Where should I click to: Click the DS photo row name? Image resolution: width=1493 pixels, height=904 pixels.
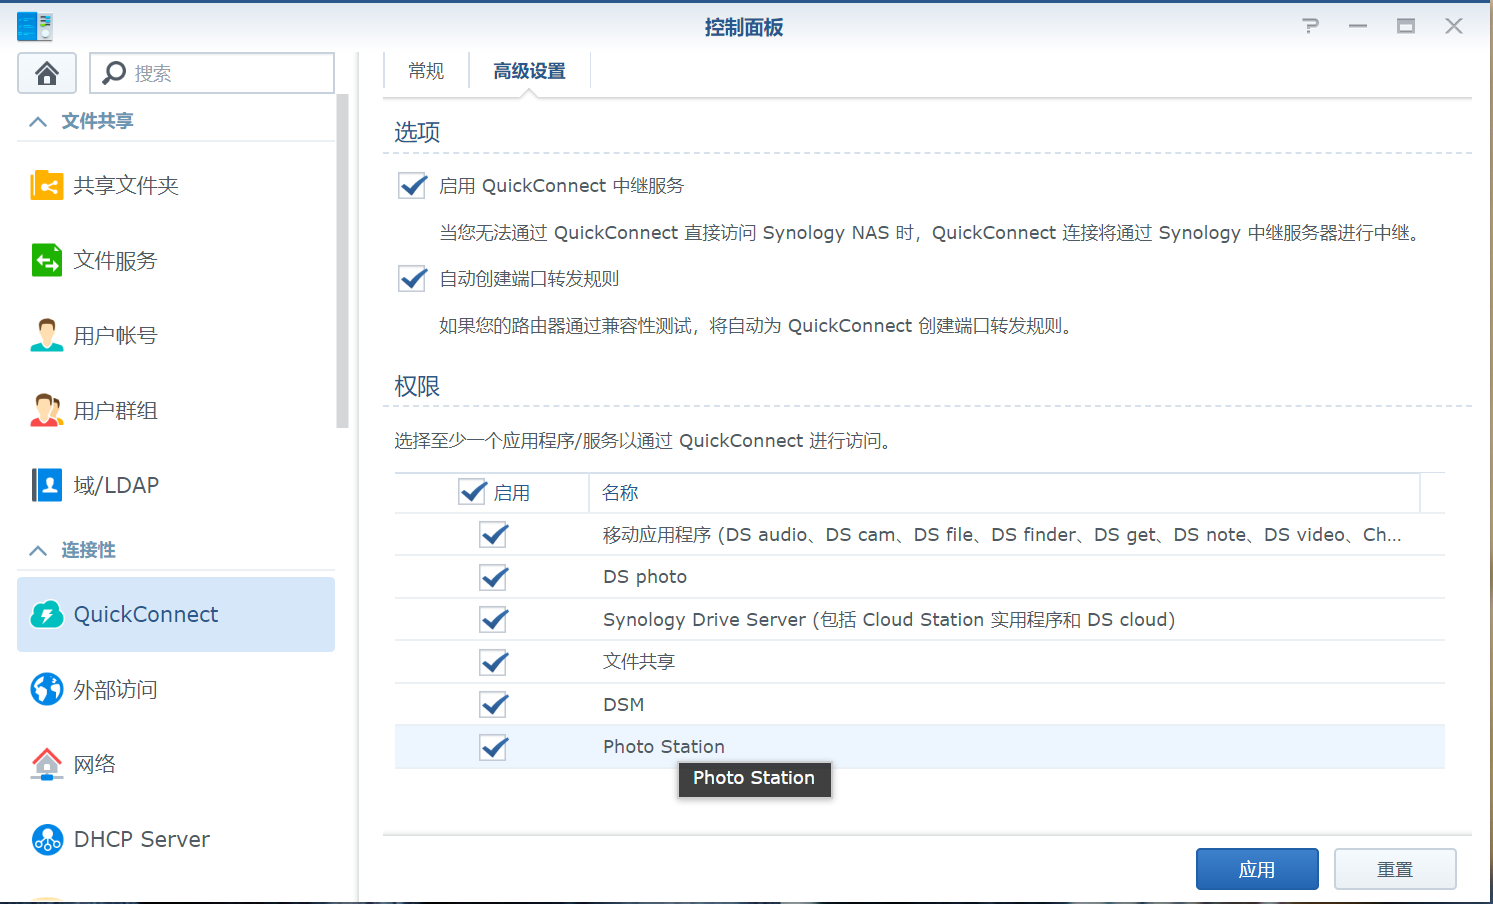(645, 577)
